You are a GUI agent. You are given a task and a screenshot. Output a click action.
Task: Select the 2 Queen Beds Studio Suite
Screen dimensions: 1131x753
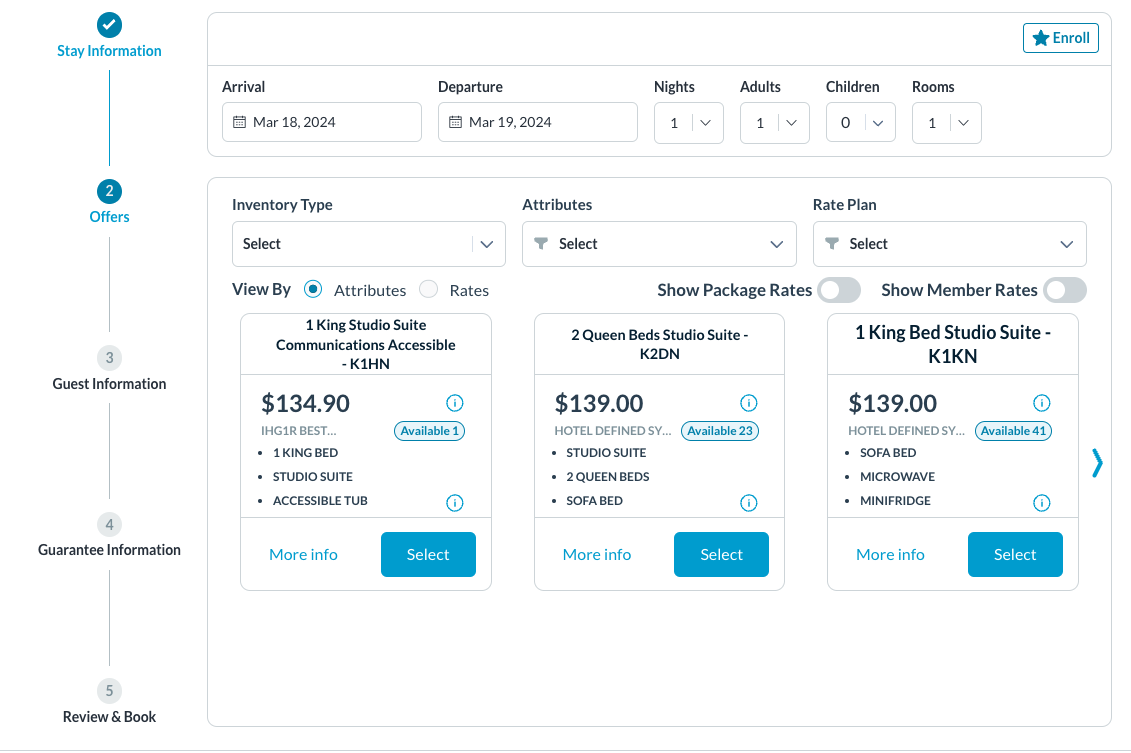click(x=721, y=554)
